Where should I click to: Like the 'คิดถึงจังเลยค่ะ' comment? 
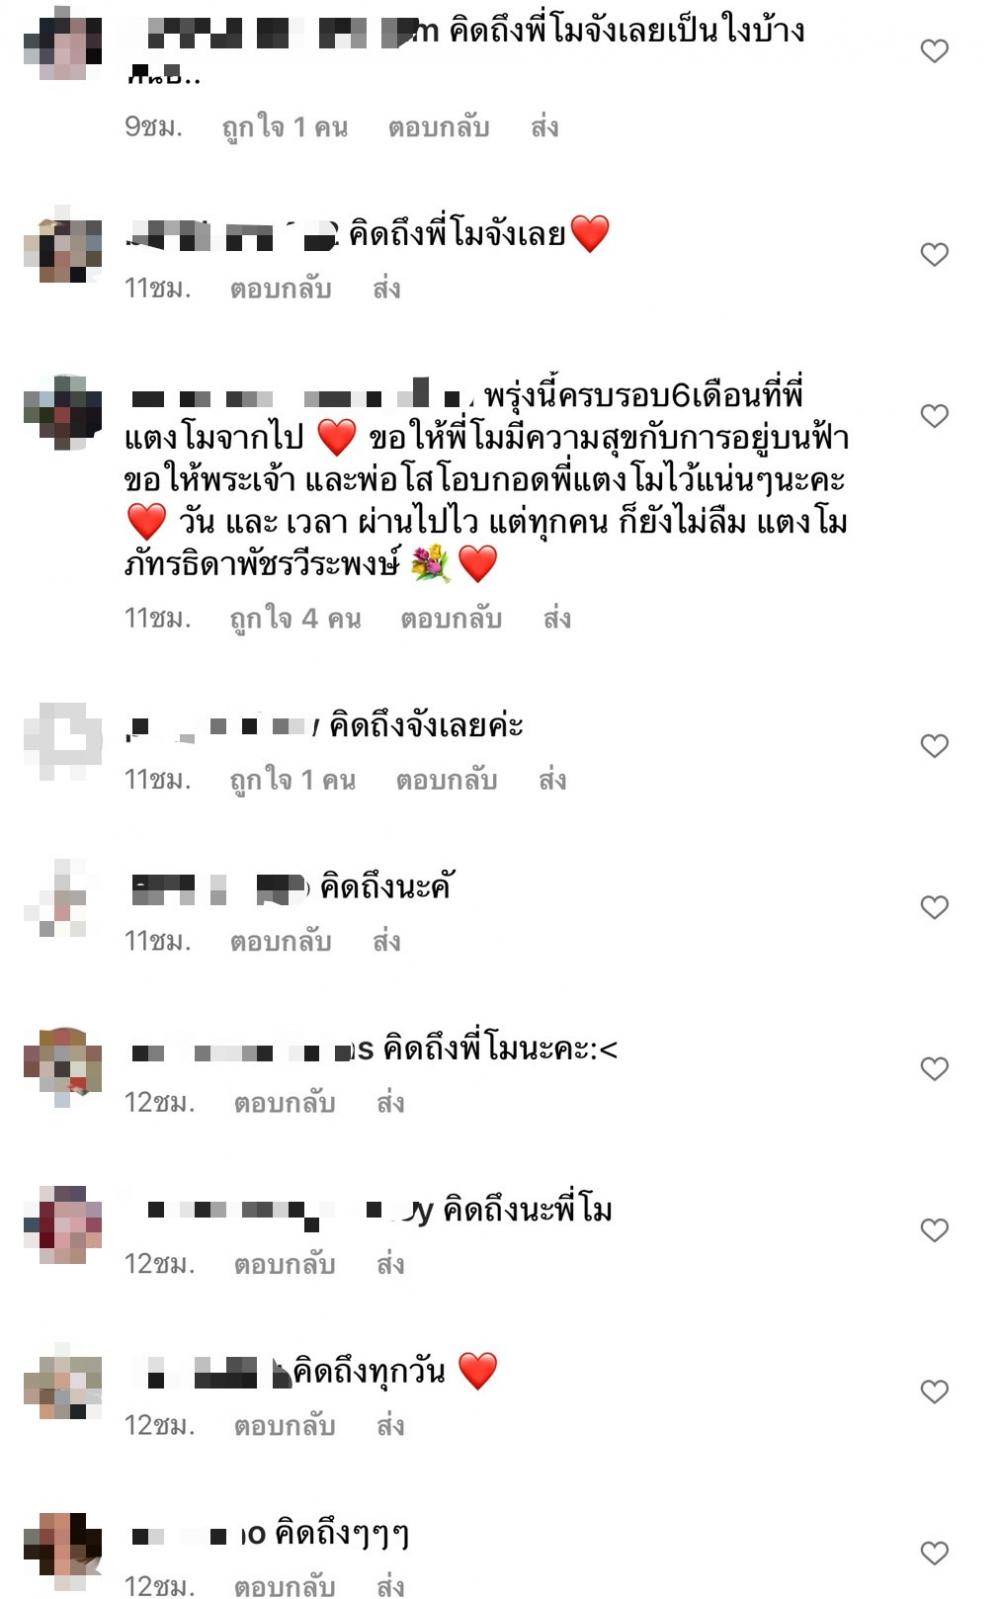[934, 746]
